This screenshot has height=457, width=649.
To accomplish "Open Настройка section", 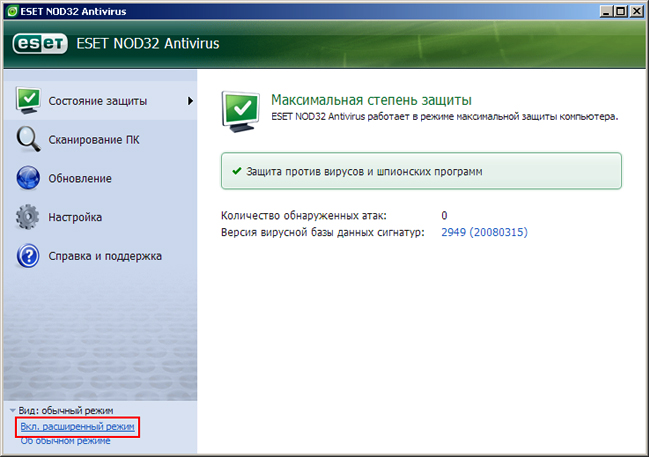I will pos(100,217).
